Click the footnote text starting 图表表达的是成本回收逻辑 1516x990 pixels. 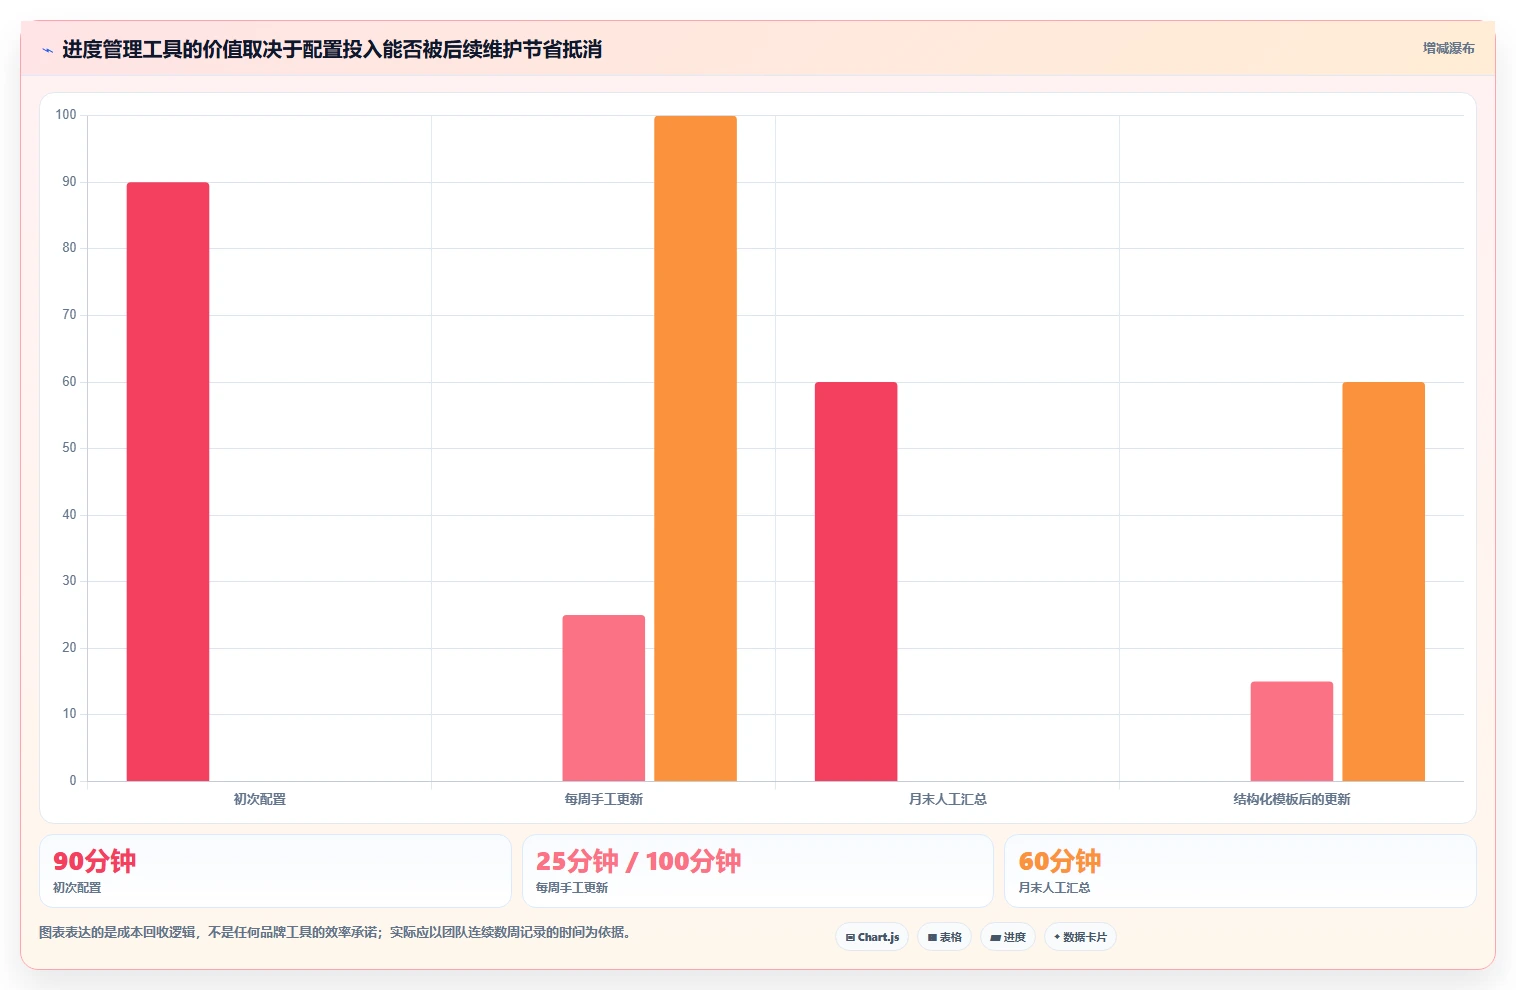point(334,932)
